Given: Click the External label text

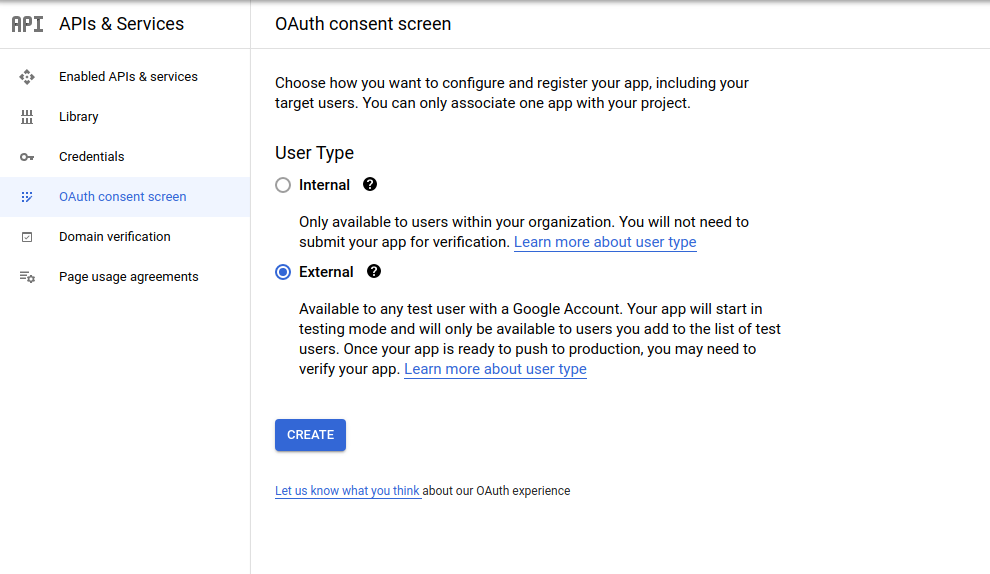Looking at the screenshot, I should [x=326, y=272].
